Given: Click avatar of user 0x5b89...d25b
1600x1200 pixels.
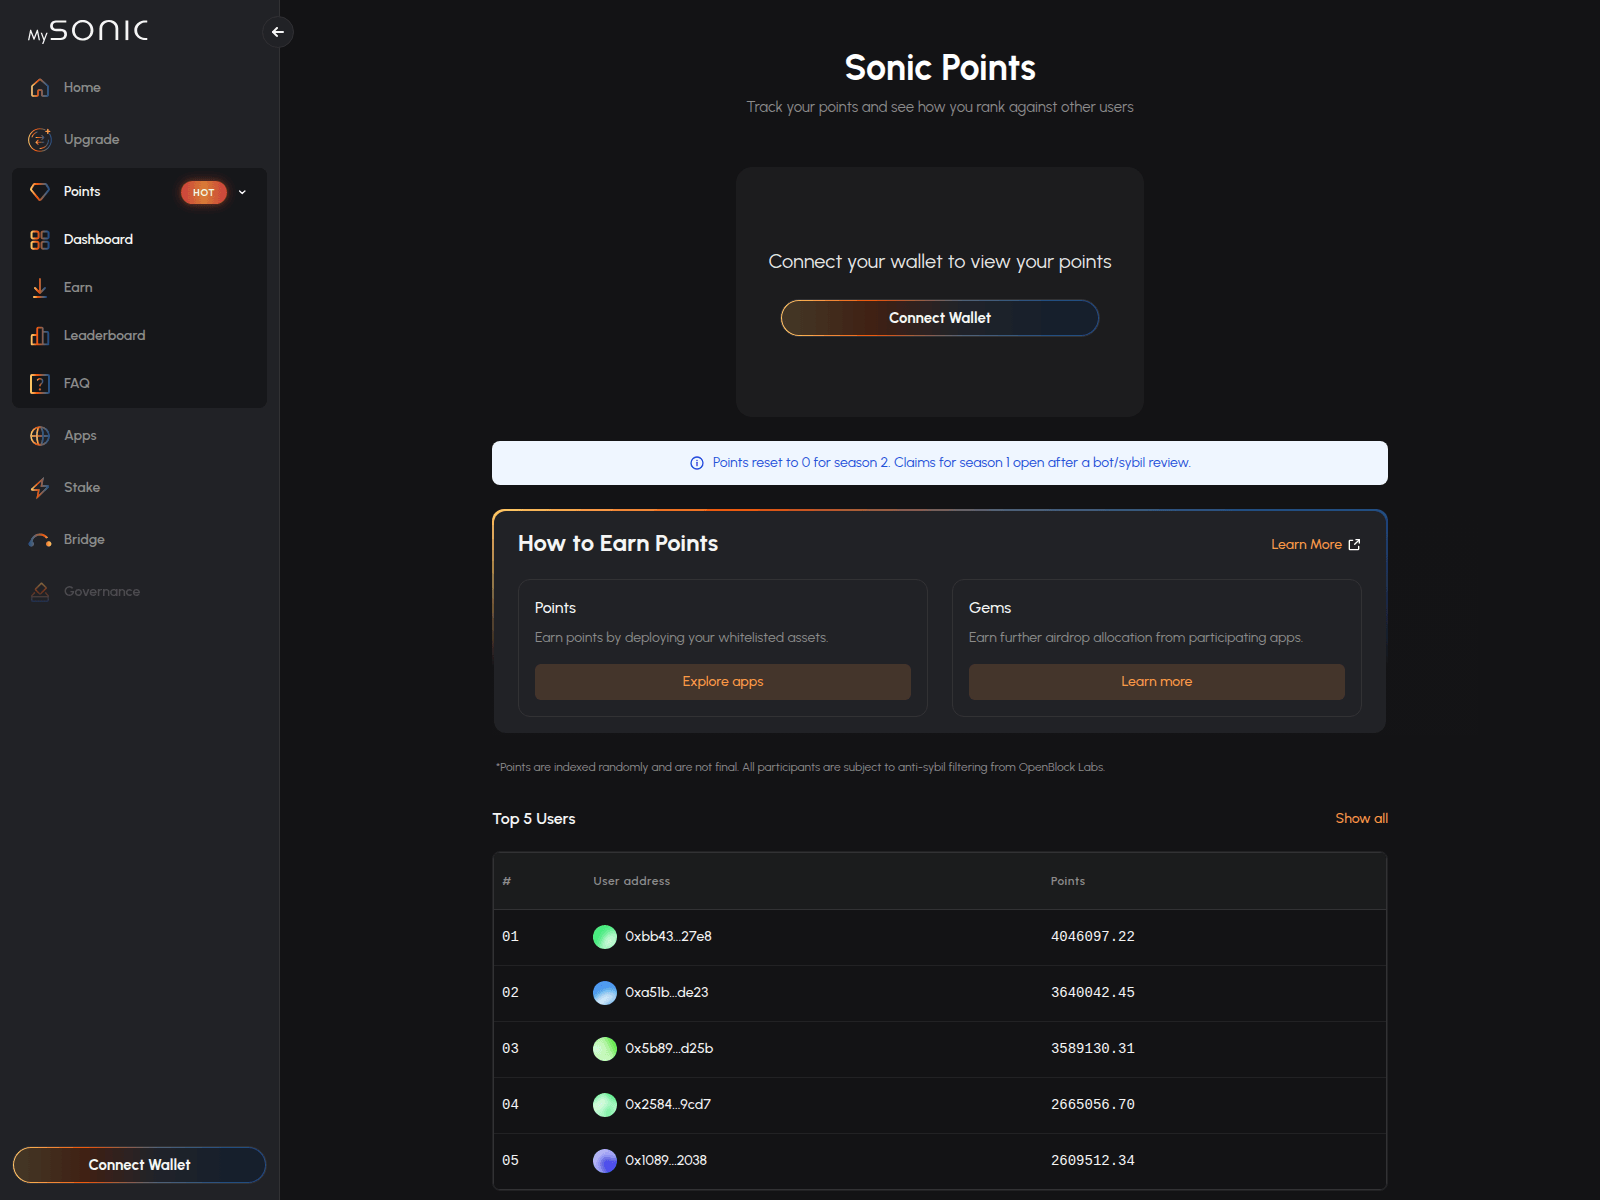Looking at the screenshot, I should click(605, 1049).
